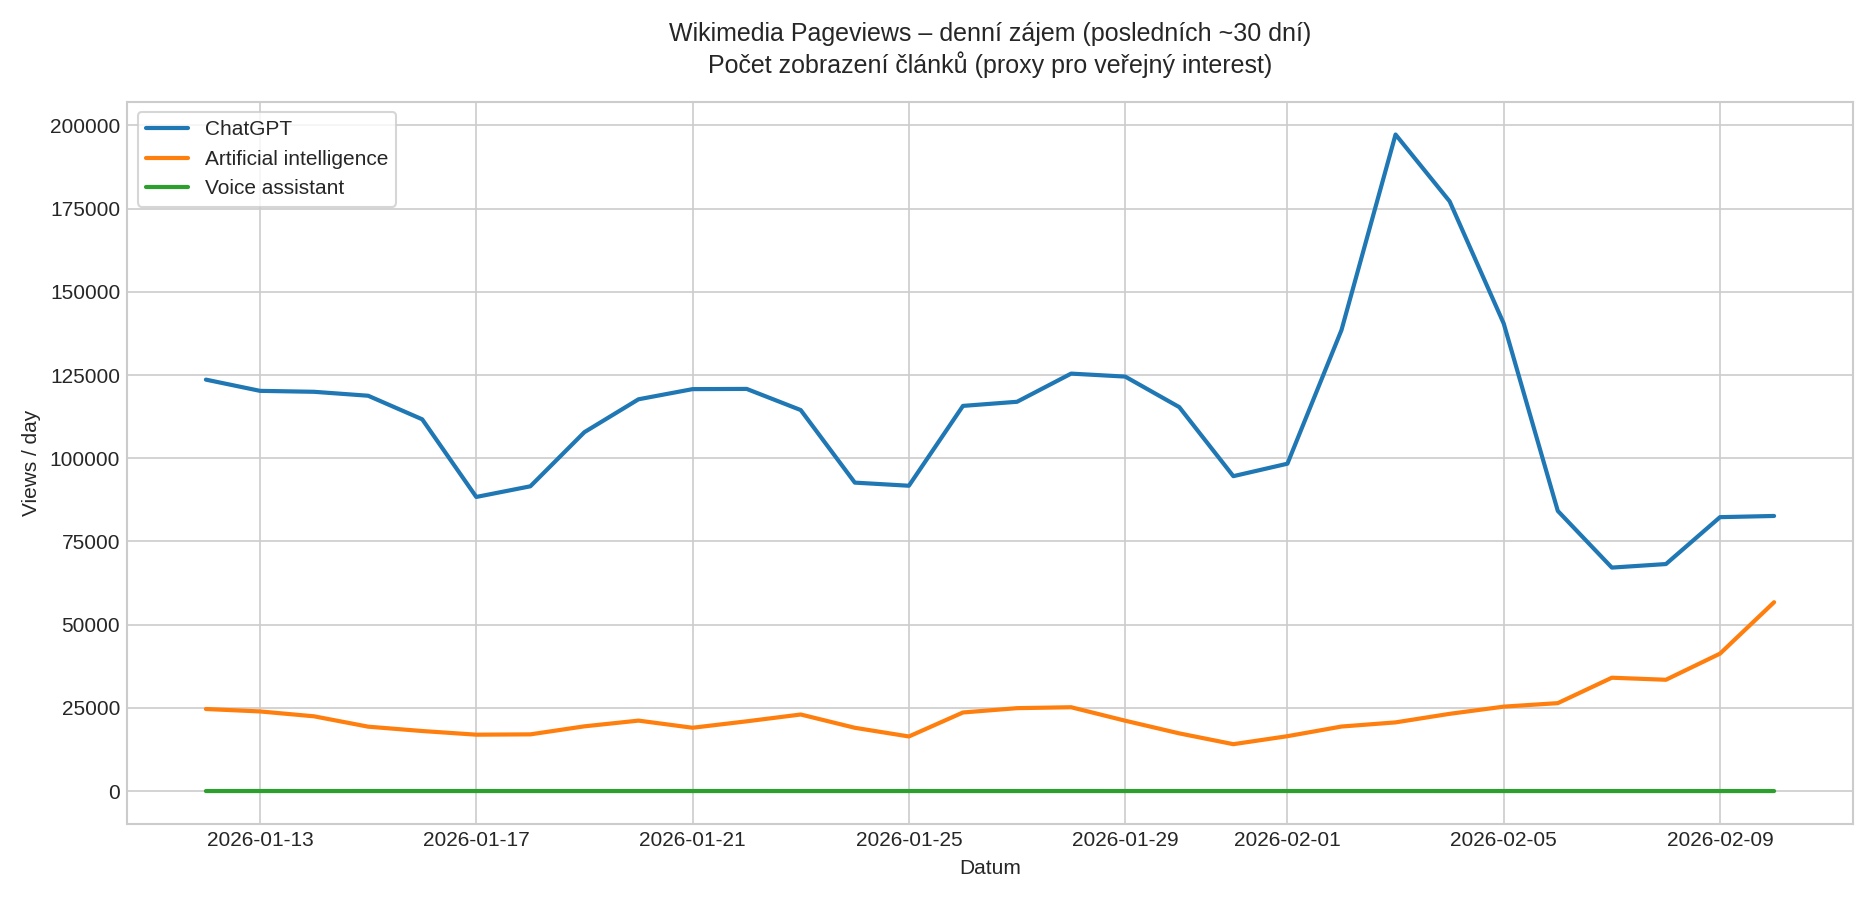Click the peak of the ChatGPT spike

(x=1397, y=133)
